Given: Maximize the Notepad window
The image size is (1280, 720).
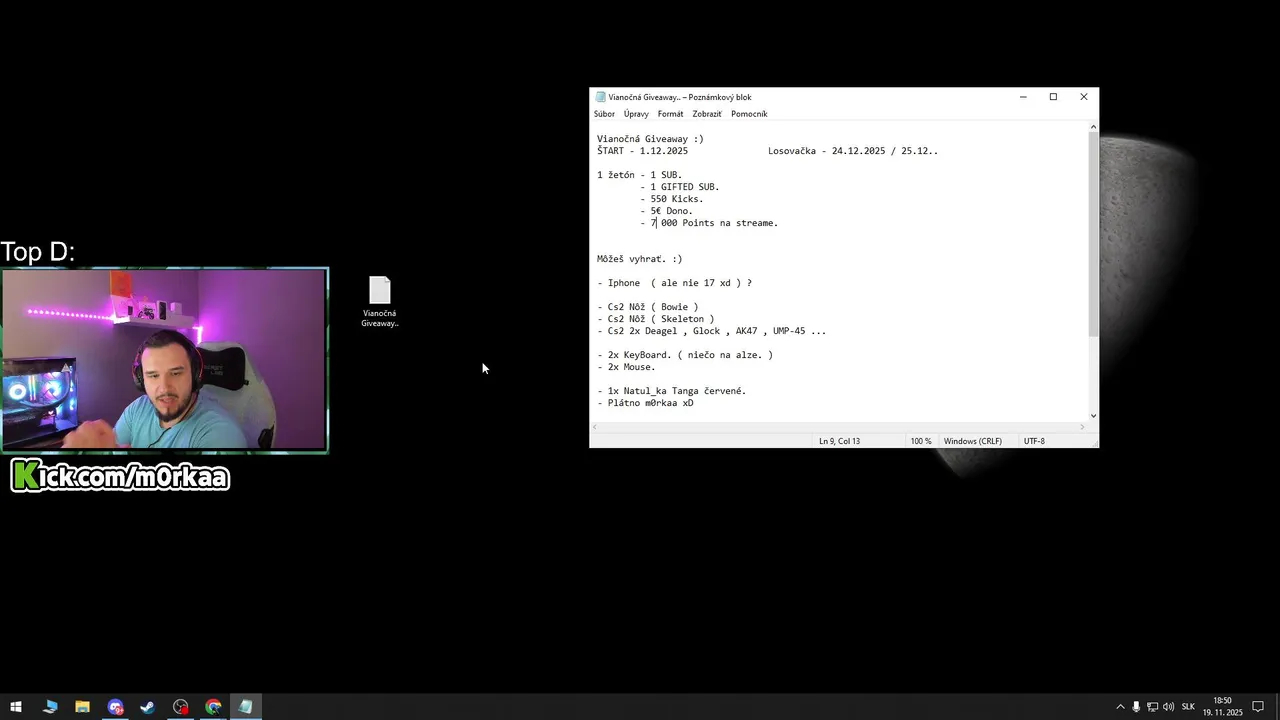Looking at the screenshot, I should pos(1053,97).
